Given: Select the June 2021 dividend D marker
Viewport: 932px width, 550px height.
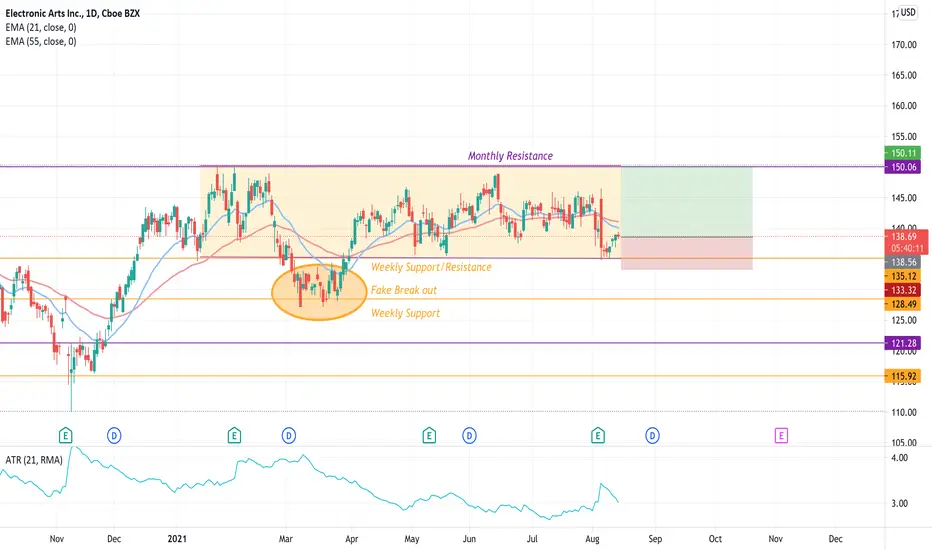Looking at the screenshot, I should [470, 436].
